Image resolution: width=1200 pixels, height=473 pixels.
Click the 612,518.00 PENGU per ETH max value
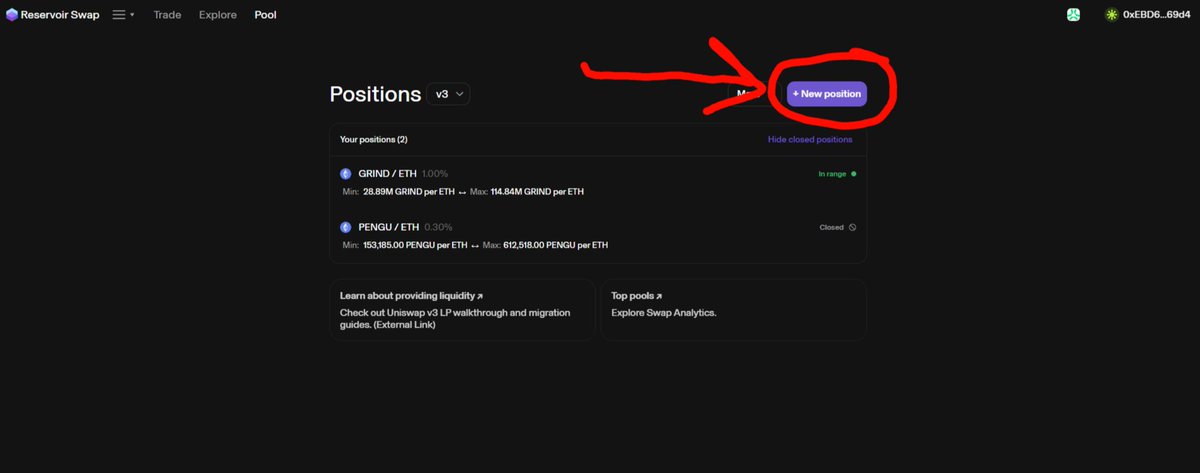click(555, 245)
